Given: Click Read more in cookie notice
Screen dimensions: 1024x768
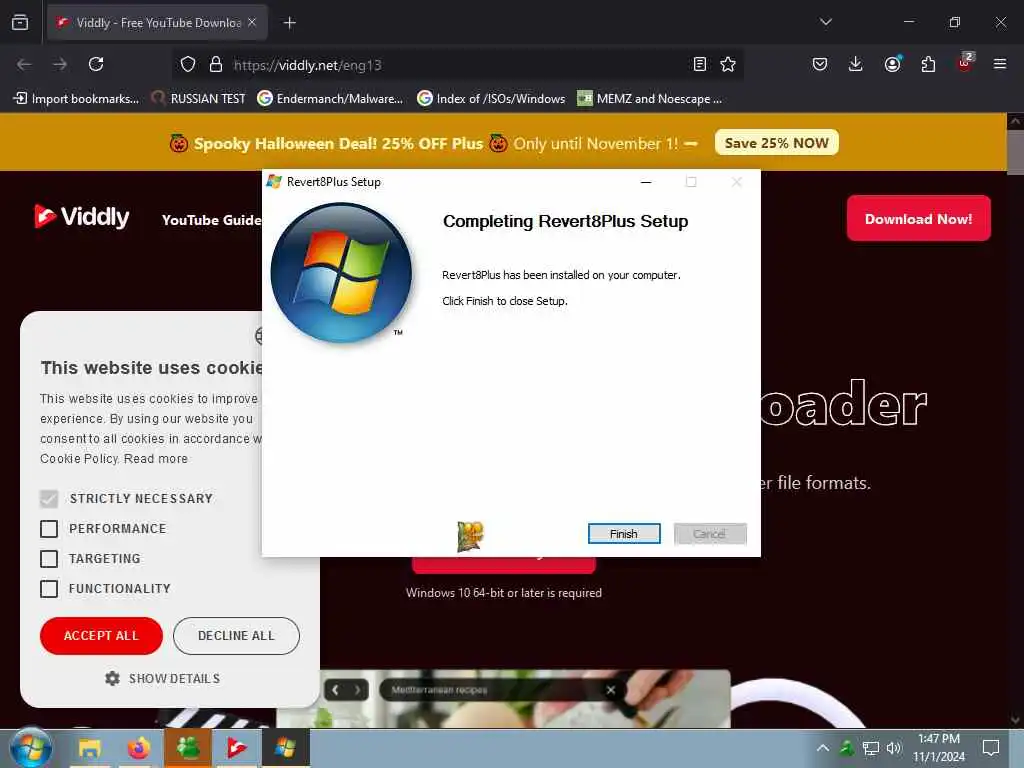Looking at the screenshot, I should [x=155, y=458].
